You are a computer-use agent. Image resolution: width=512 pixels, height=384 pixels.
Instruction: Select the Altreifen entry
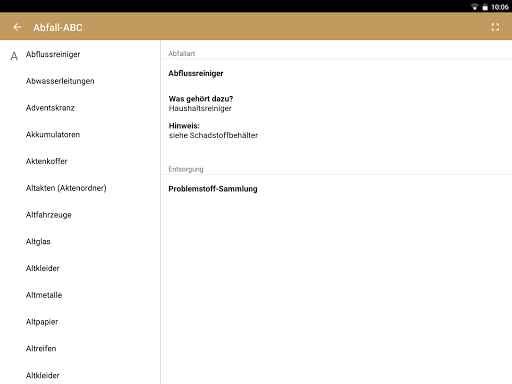(80, 348)
